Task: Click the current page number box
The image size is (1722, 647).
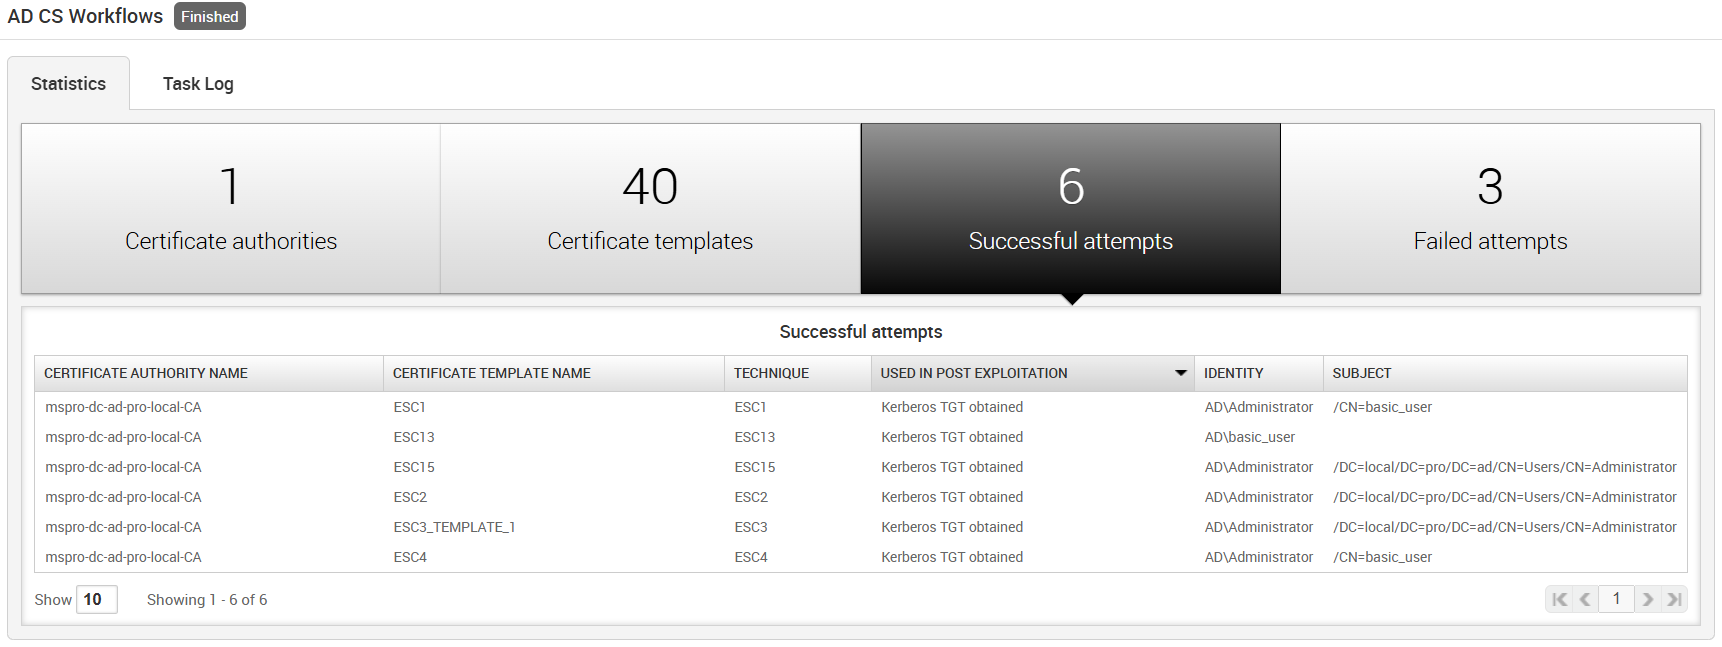Action: click(1616, 599)
